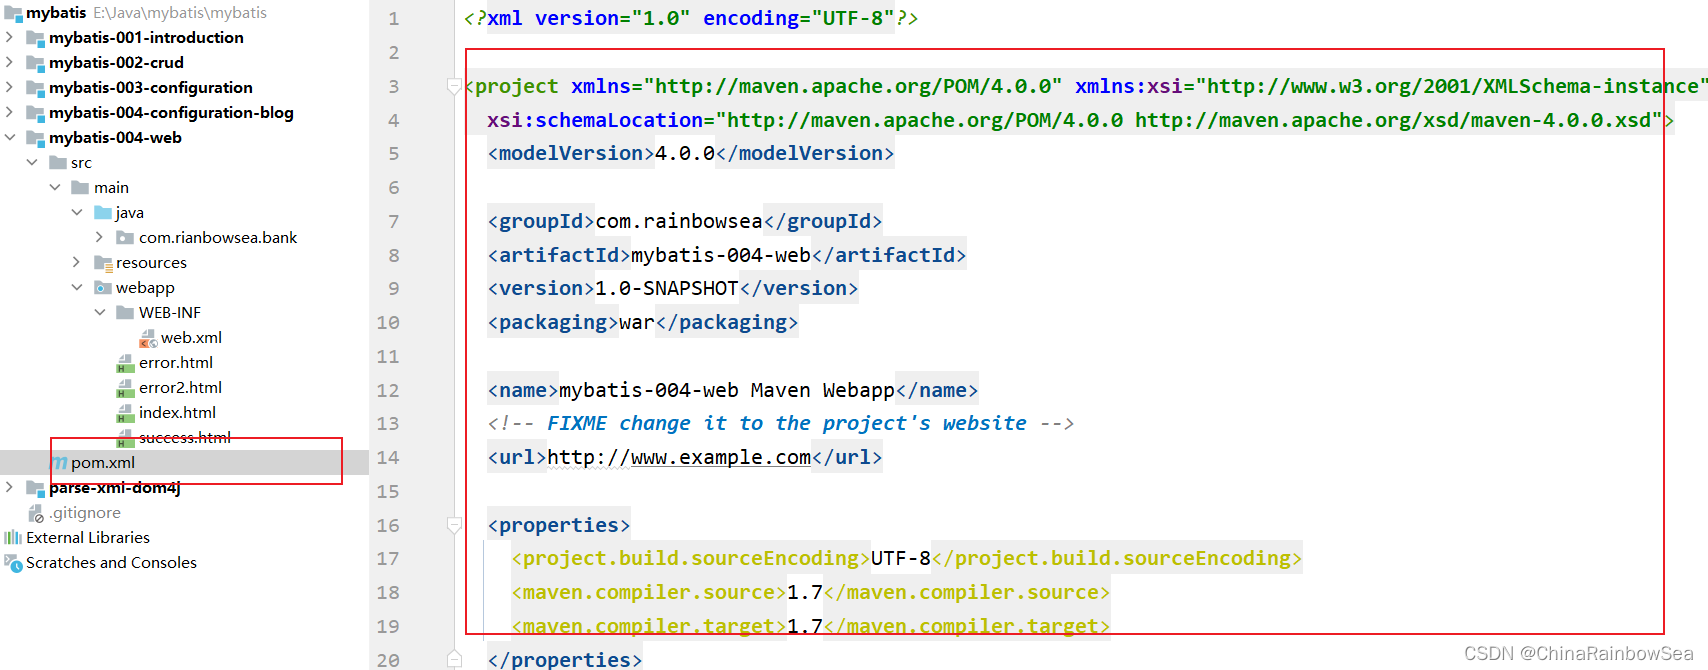The image size is (1708, 670).
Task: Click the External Libraries icon
Action: click(x=13, y=538)
